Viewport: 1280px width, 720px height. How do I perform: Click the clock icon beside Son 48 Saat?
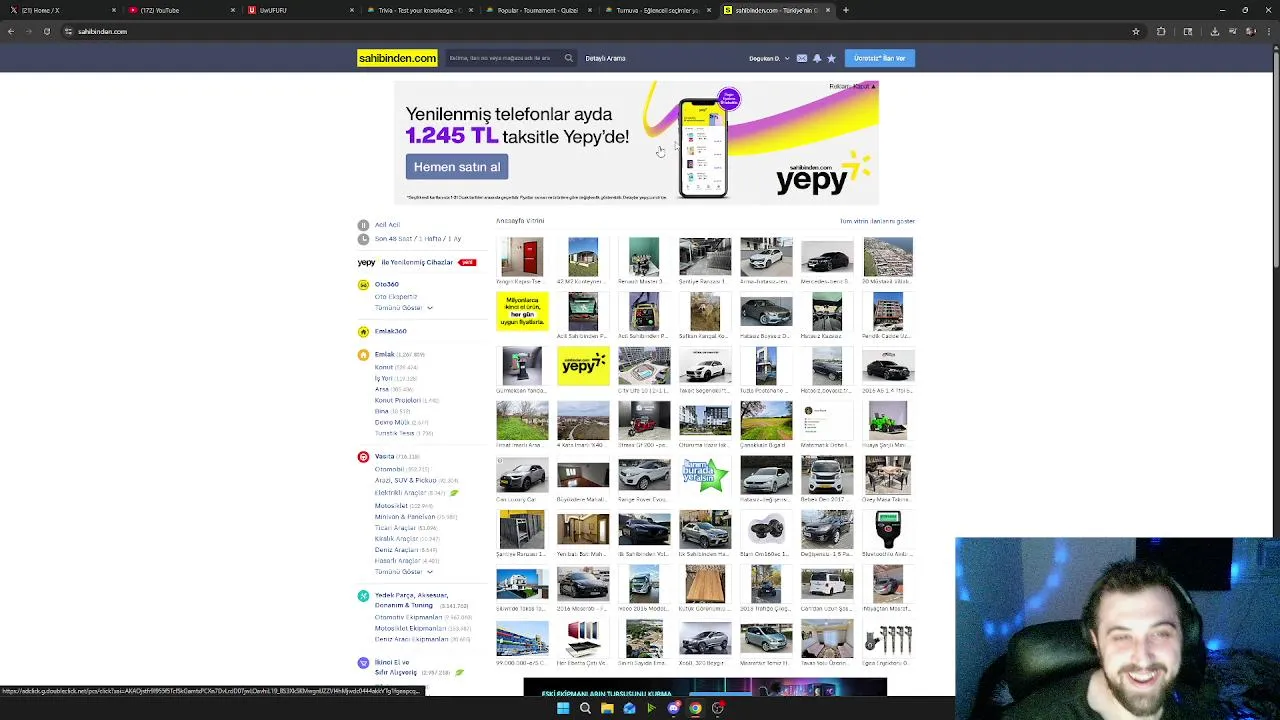tap(363, 239)
